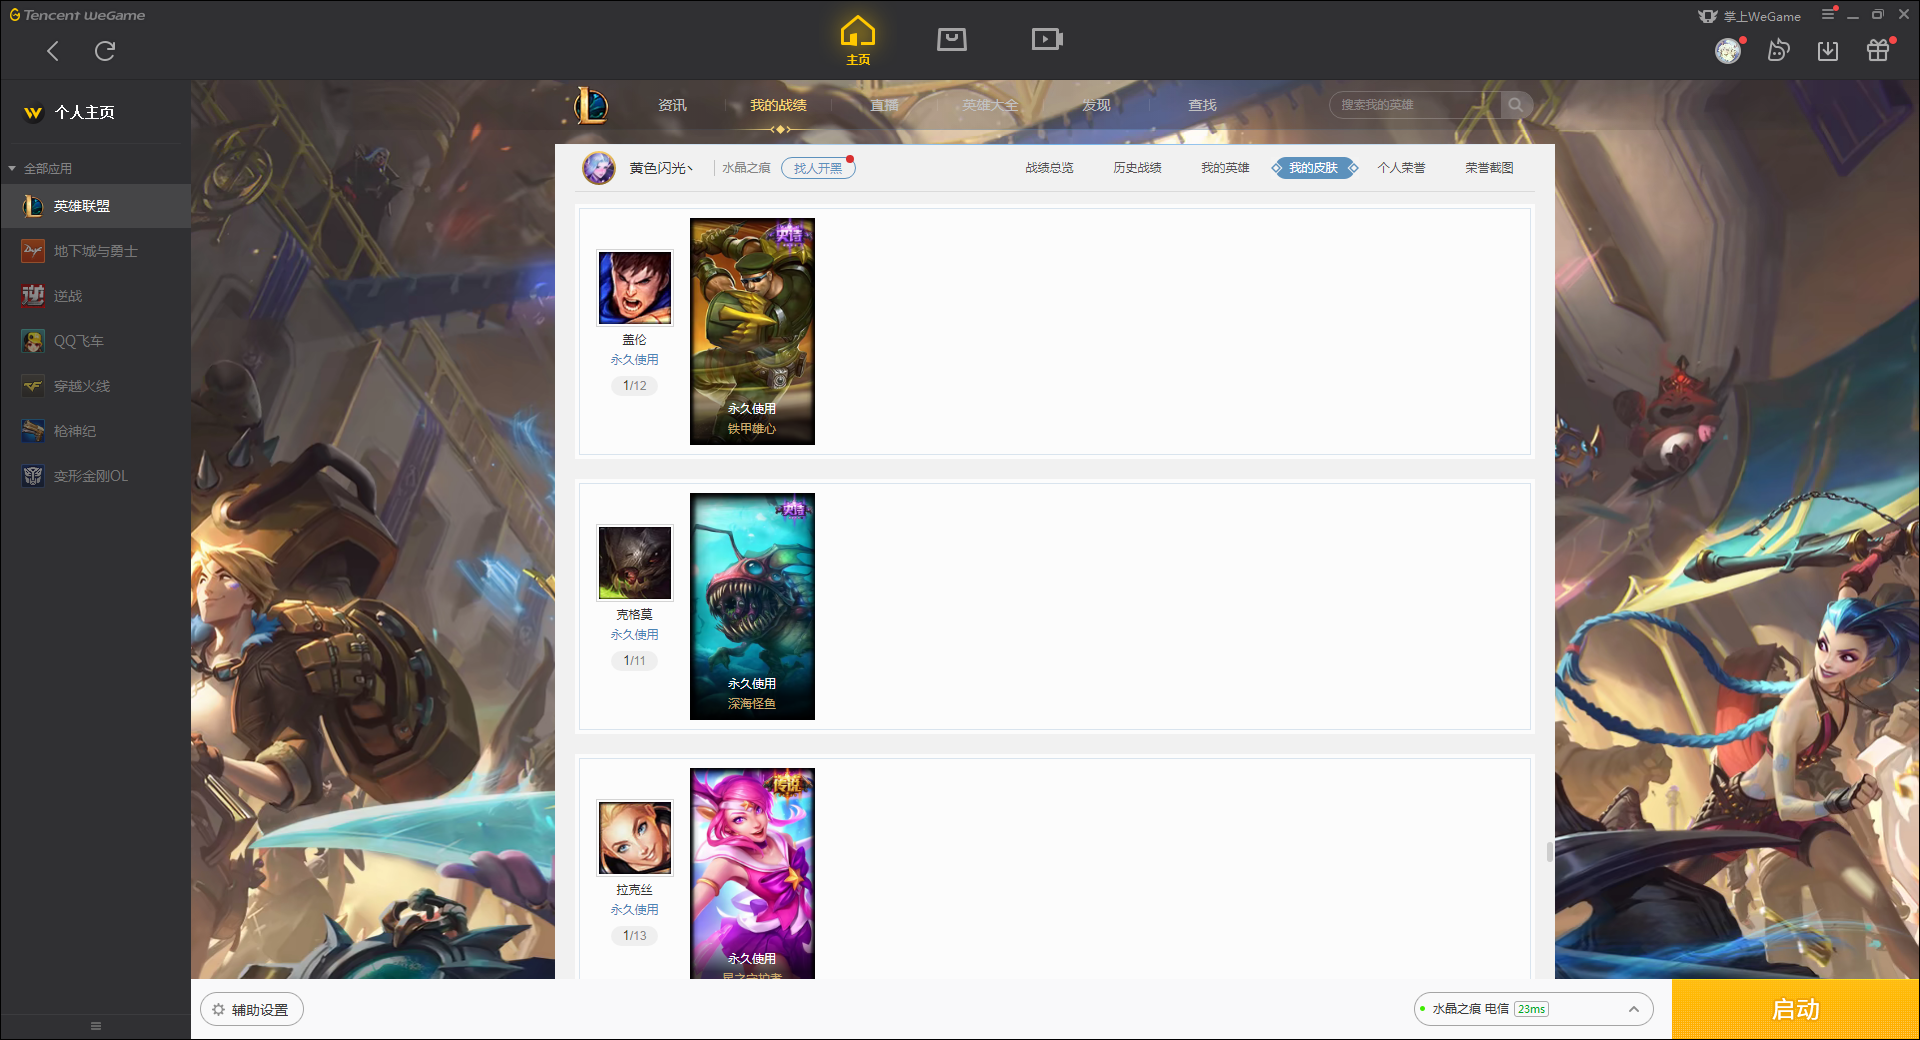Open the gift box icon
1920x1040 pixels.
point(1878,50)
